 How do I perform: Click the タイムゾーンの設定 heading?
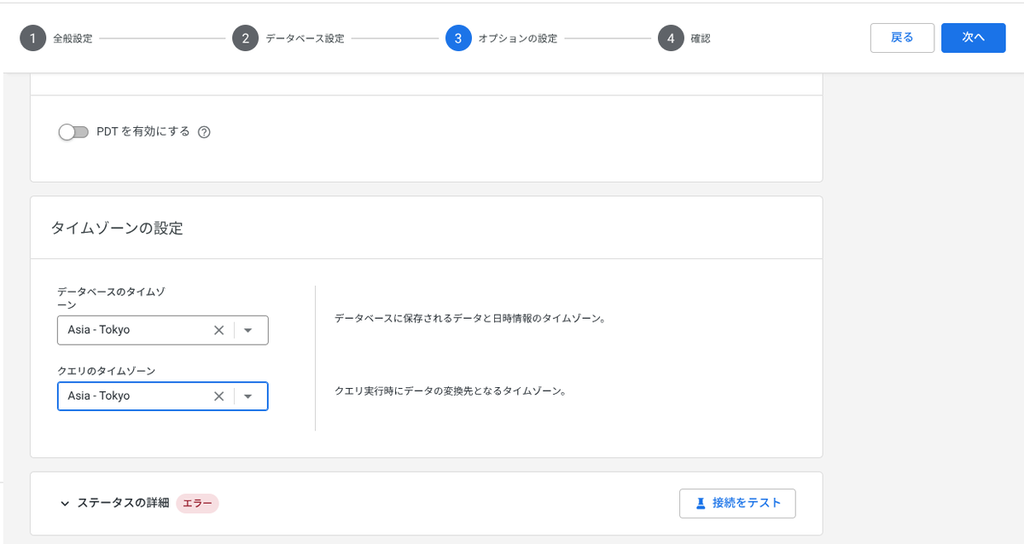point(117,229)
